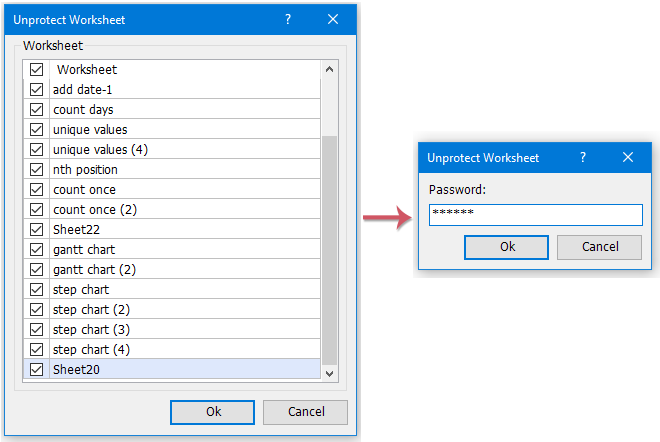Image resolution: width=660 pixels, height=442 pixels.
Task: Toggle the 'gantt chart (2)' checkbox
Action: [37, 270]
